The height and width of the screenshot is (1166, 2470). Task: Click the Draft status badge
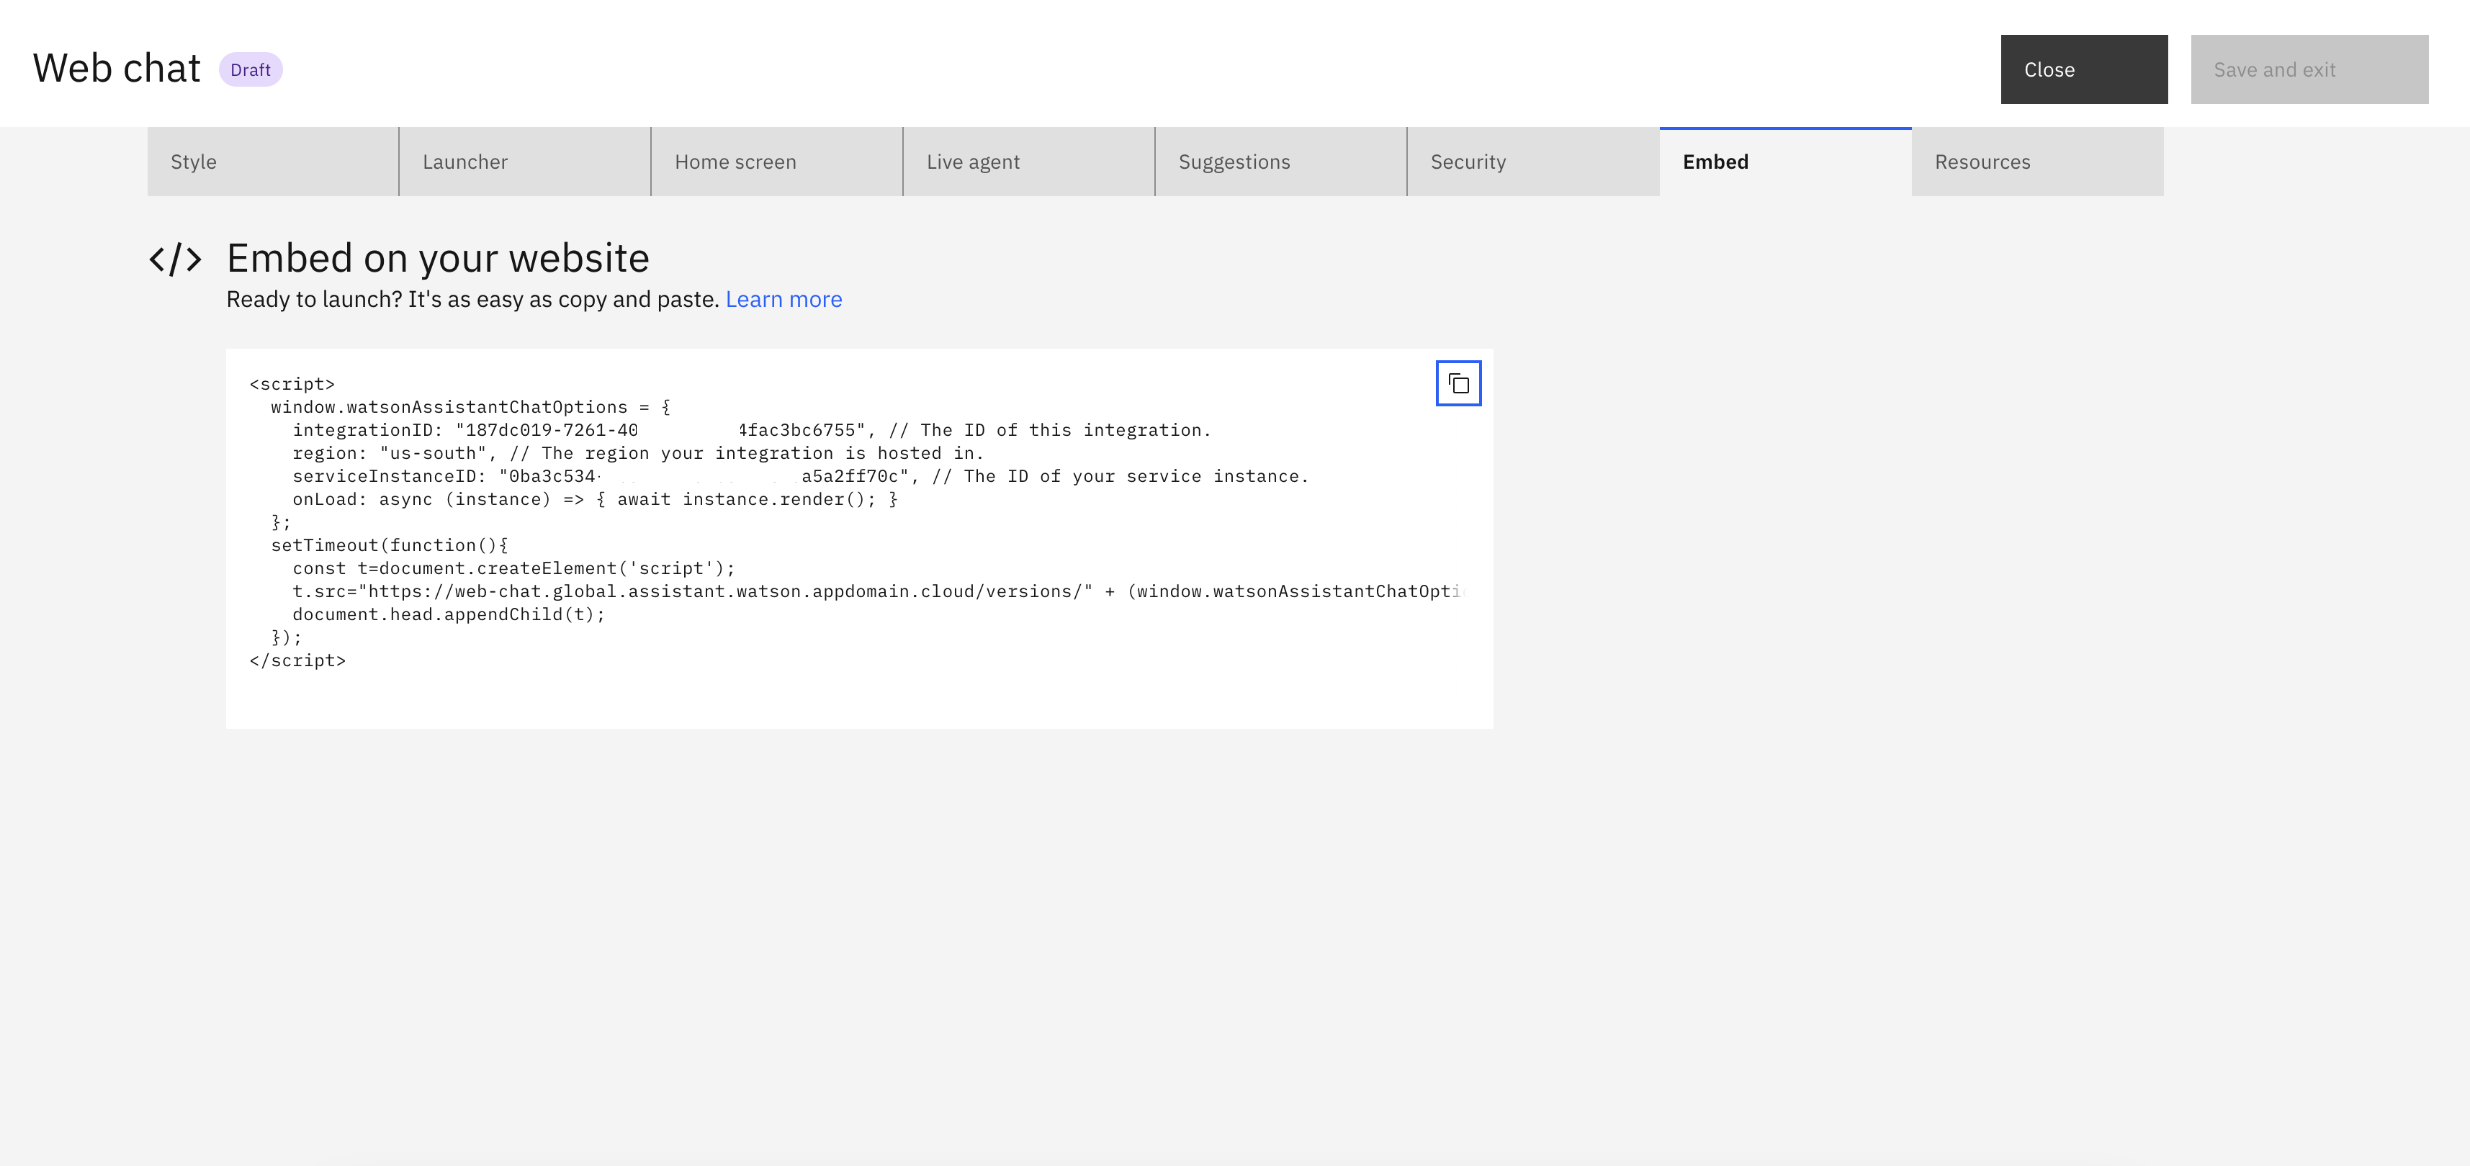(250, 70)
